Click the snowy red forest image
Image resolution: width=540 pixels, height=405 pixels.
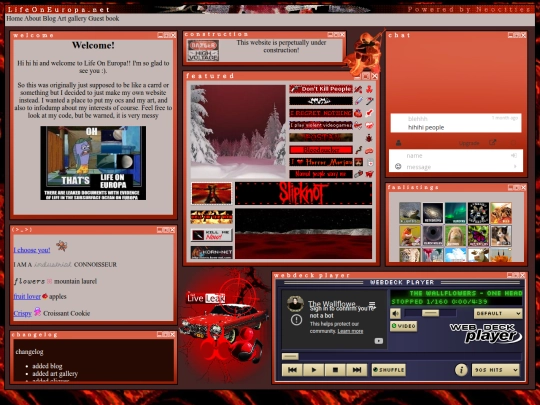(x=238, y=132)
